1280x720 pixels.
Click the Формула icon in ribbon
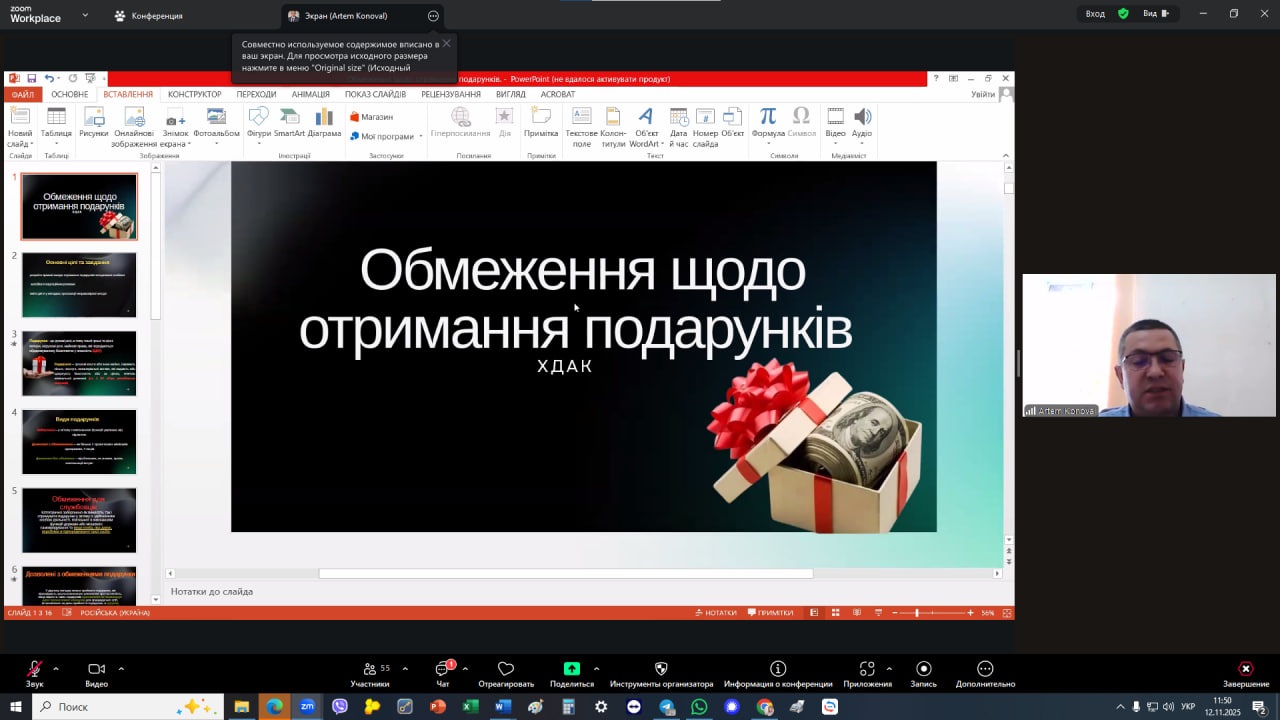pos(767,120)
